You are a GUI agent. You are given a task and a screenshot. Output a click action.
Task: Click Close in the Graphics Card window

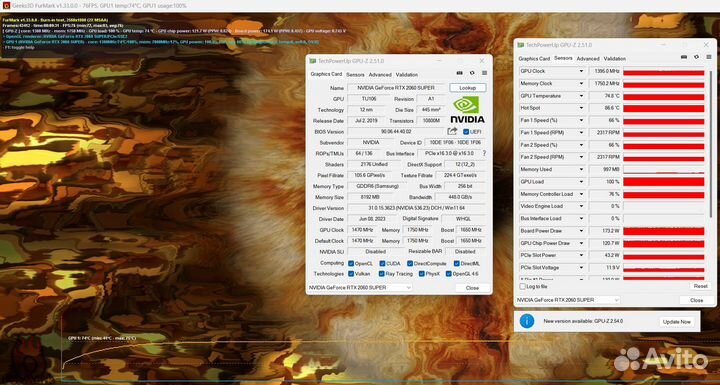coord(472,288)
